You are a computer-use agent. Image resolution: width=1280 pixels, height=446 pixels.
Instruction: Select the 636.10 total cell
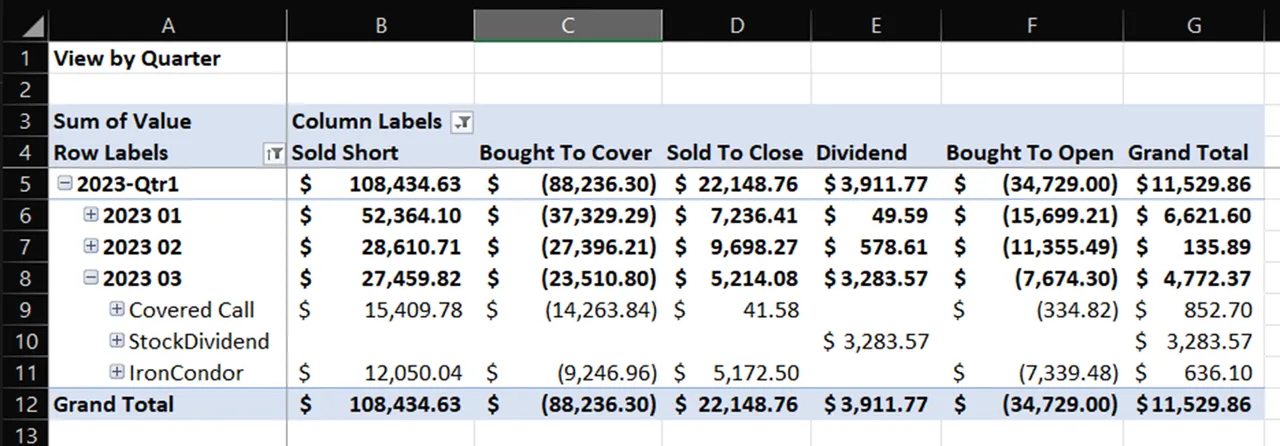pyautogui.click(x=1194, y=373)
